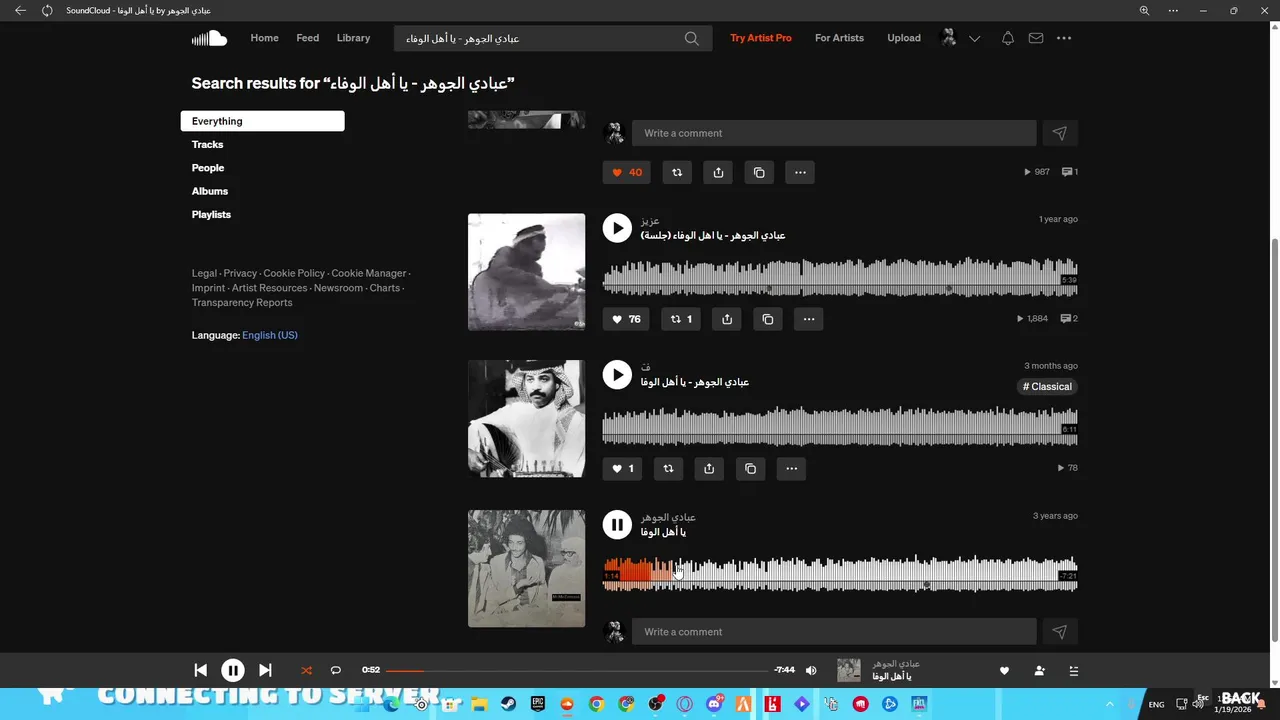Open Discord from the taskbar
Image resolution: width=1280 pixels, height=720 pixels.
tap(715, 704)
